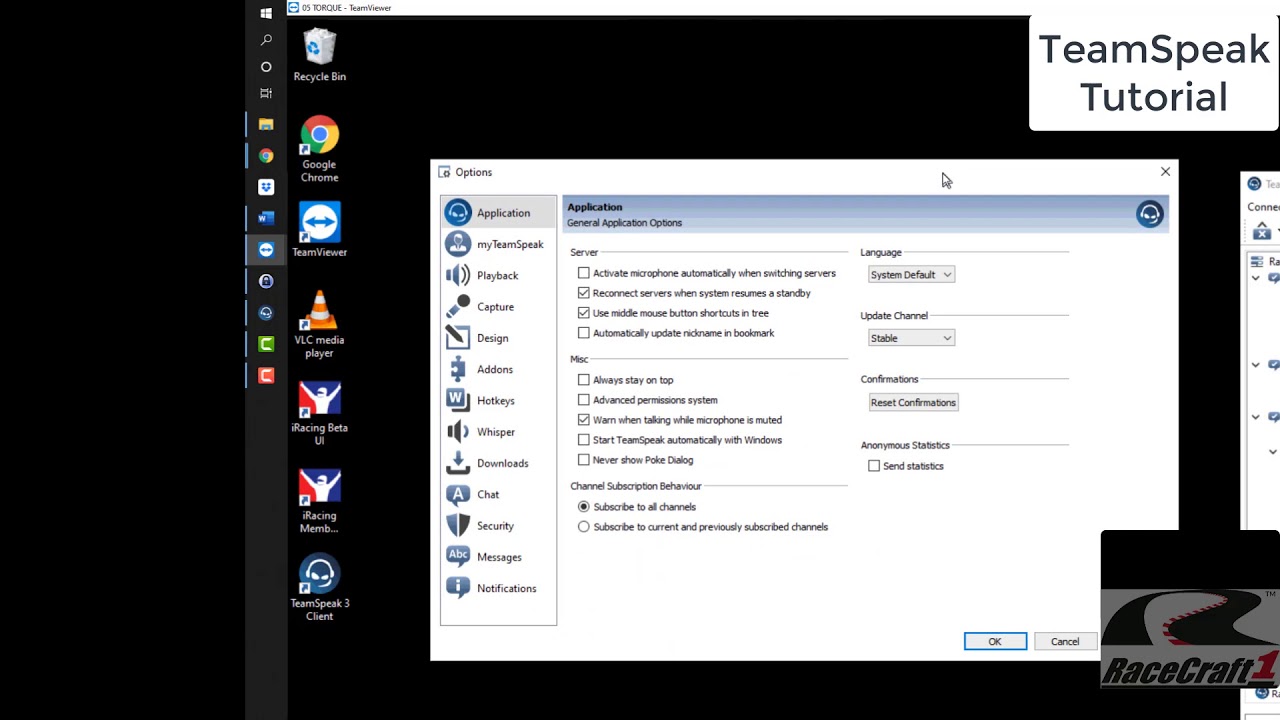
Task: Open the Notifications settings category
Action: (x=498, y=588)
